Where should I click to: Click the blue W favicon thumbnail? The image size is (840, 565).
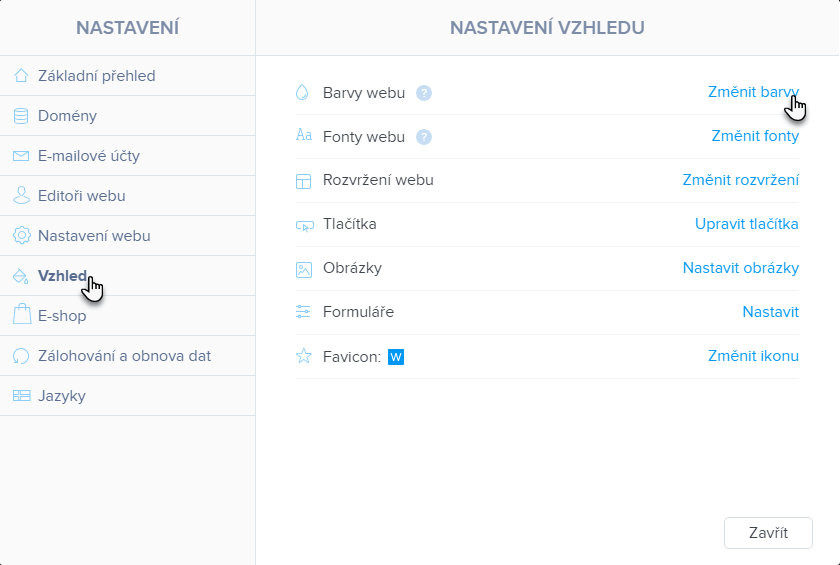point(396,357)
